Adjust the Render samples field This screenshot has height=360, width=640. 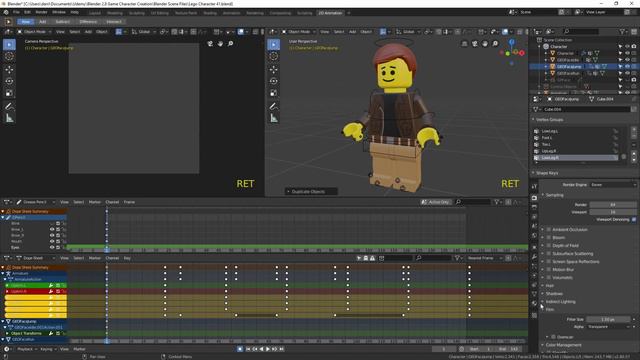pyautogui.click(x=613, y=204)
